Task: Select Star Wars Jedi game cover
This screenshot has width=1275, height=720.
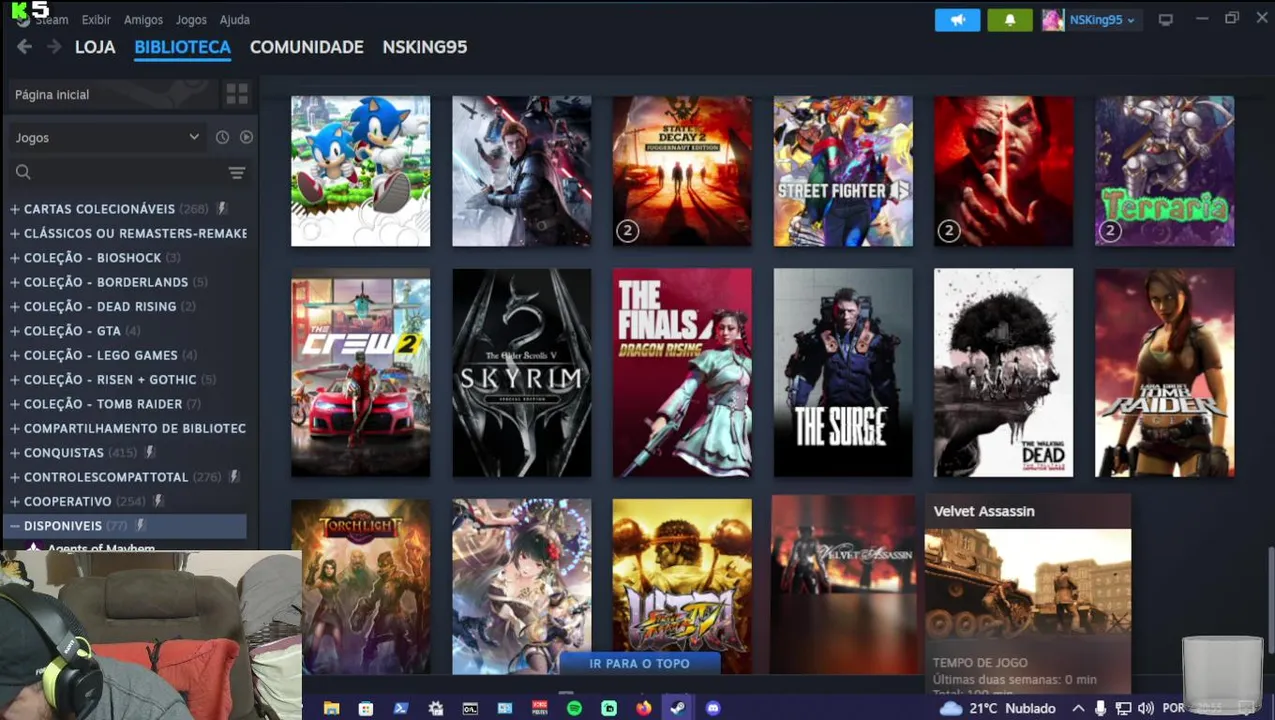Action: [522, 171]
